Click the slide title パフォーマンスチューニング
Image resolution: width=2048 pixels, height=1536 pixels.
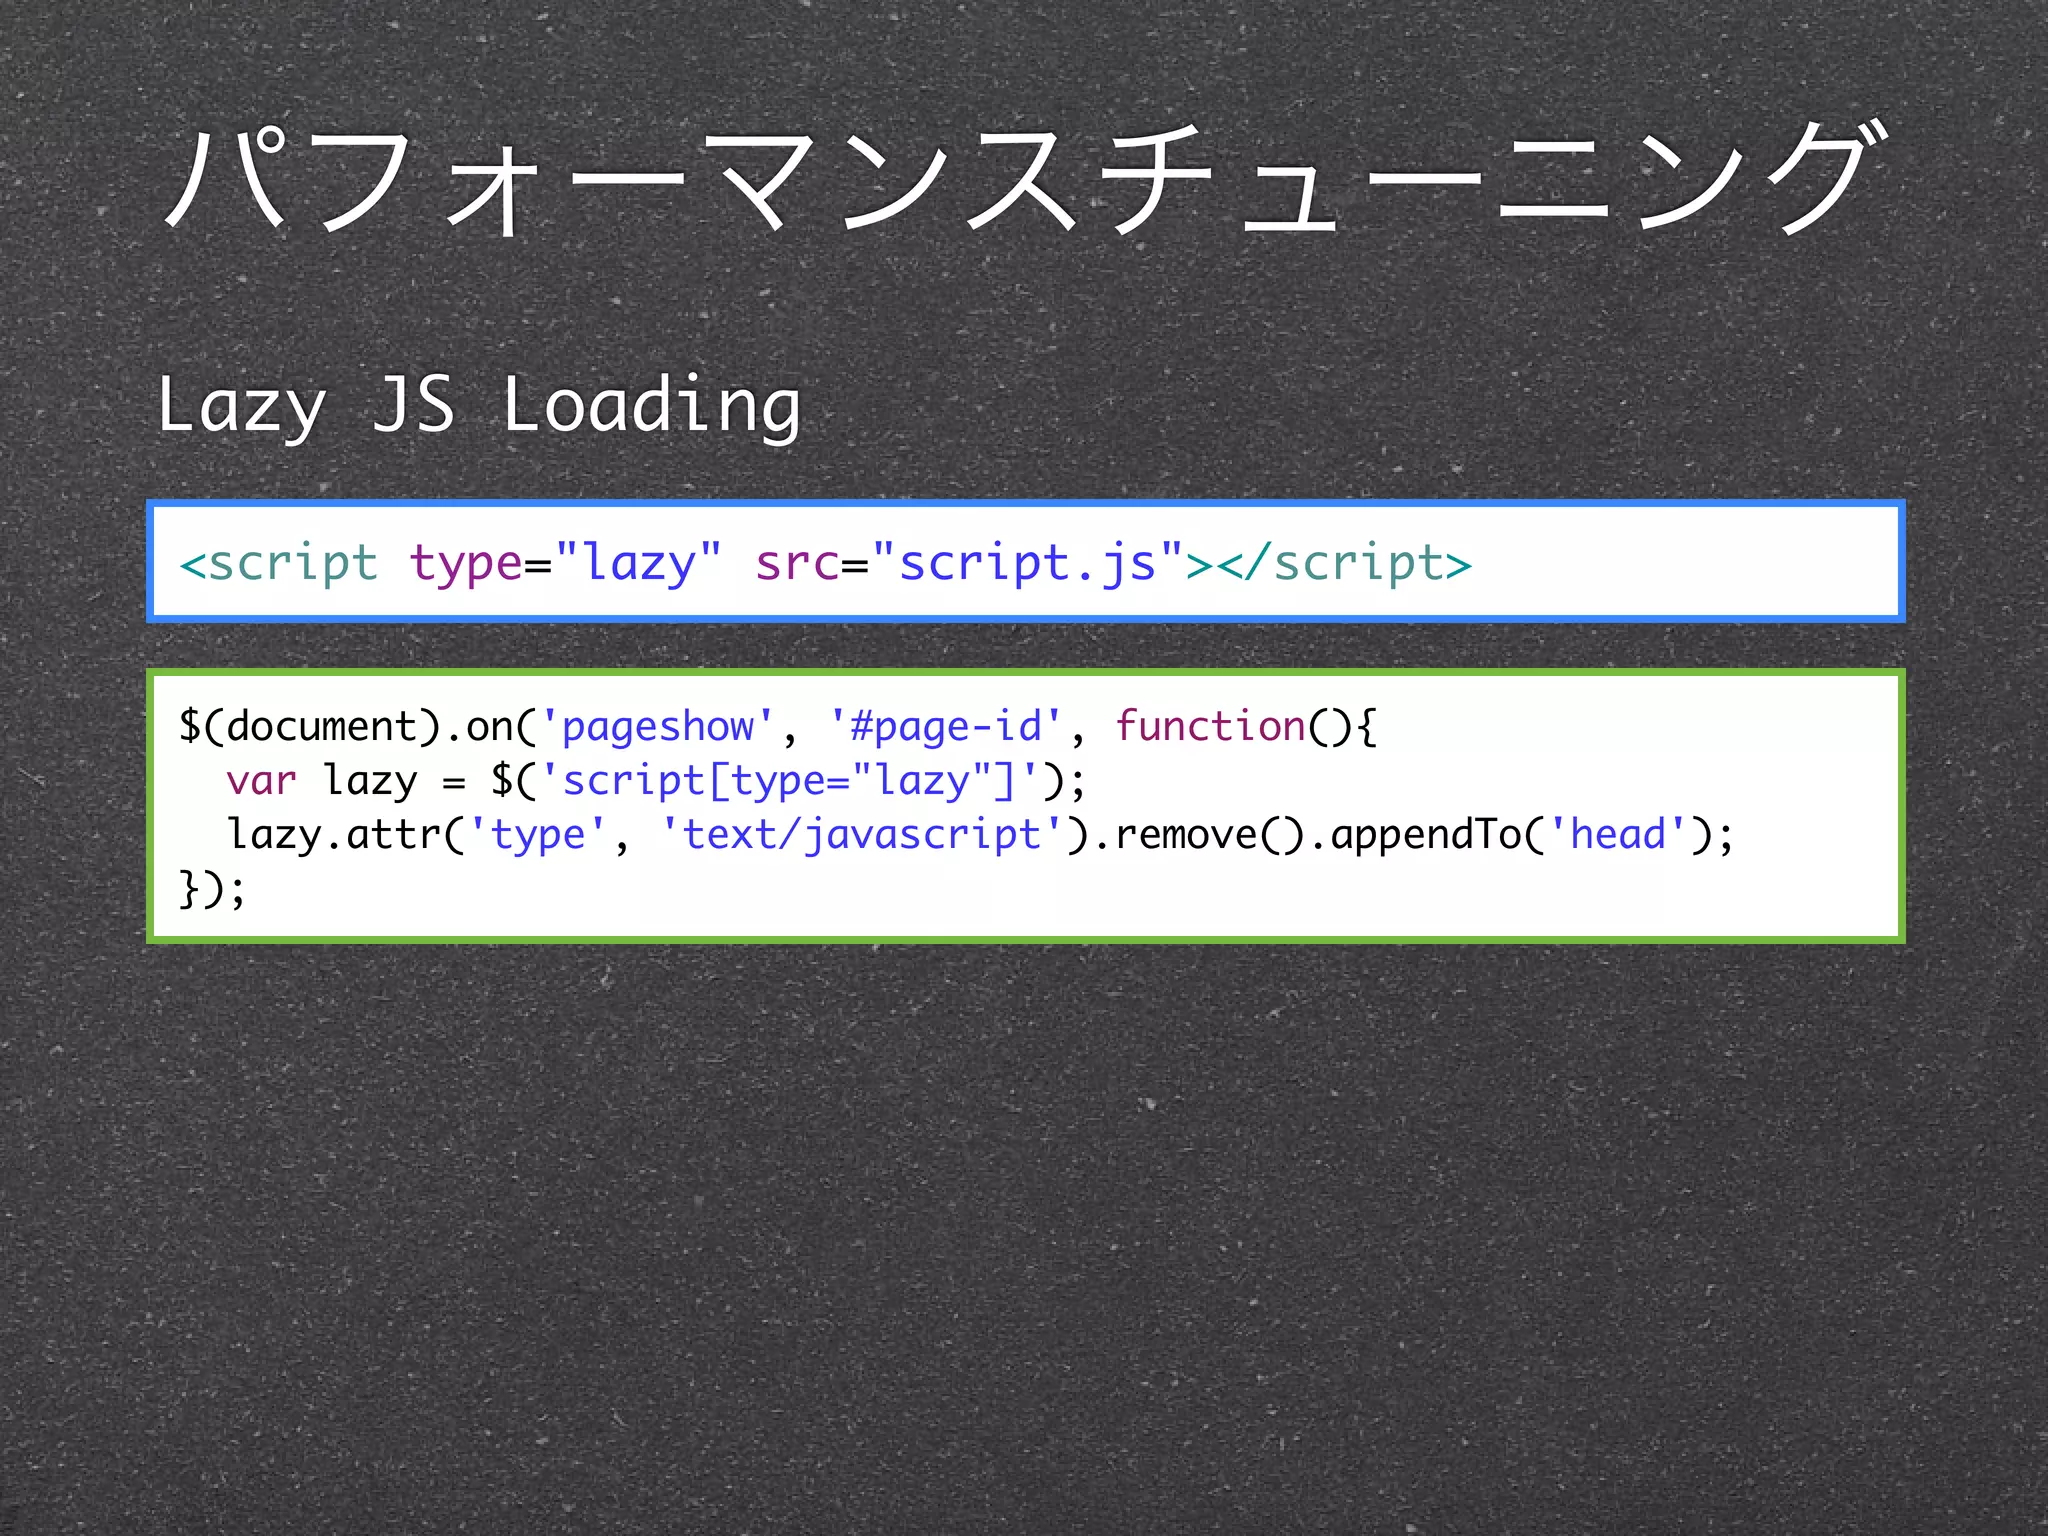point(1027,178)
